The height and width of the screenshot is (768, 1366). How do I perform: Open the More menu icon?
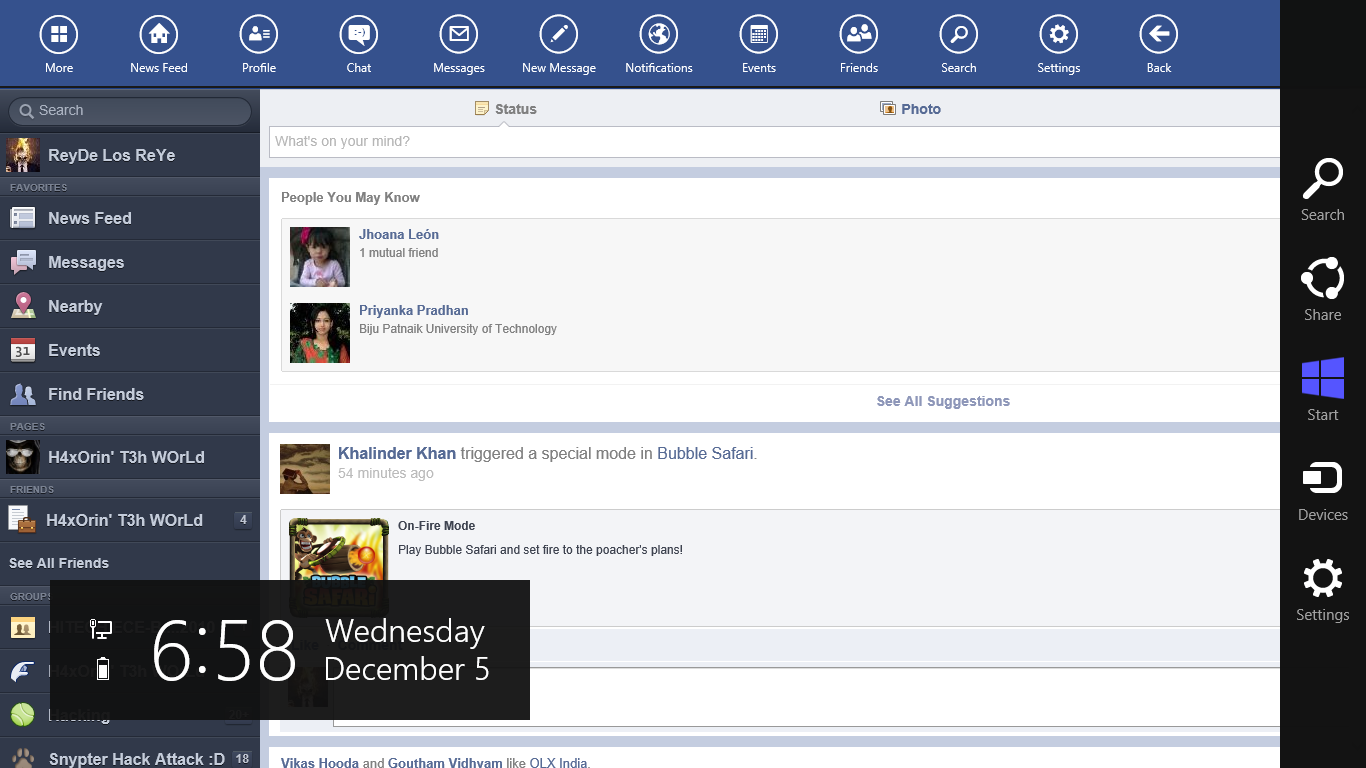click(x=59, y=35)
